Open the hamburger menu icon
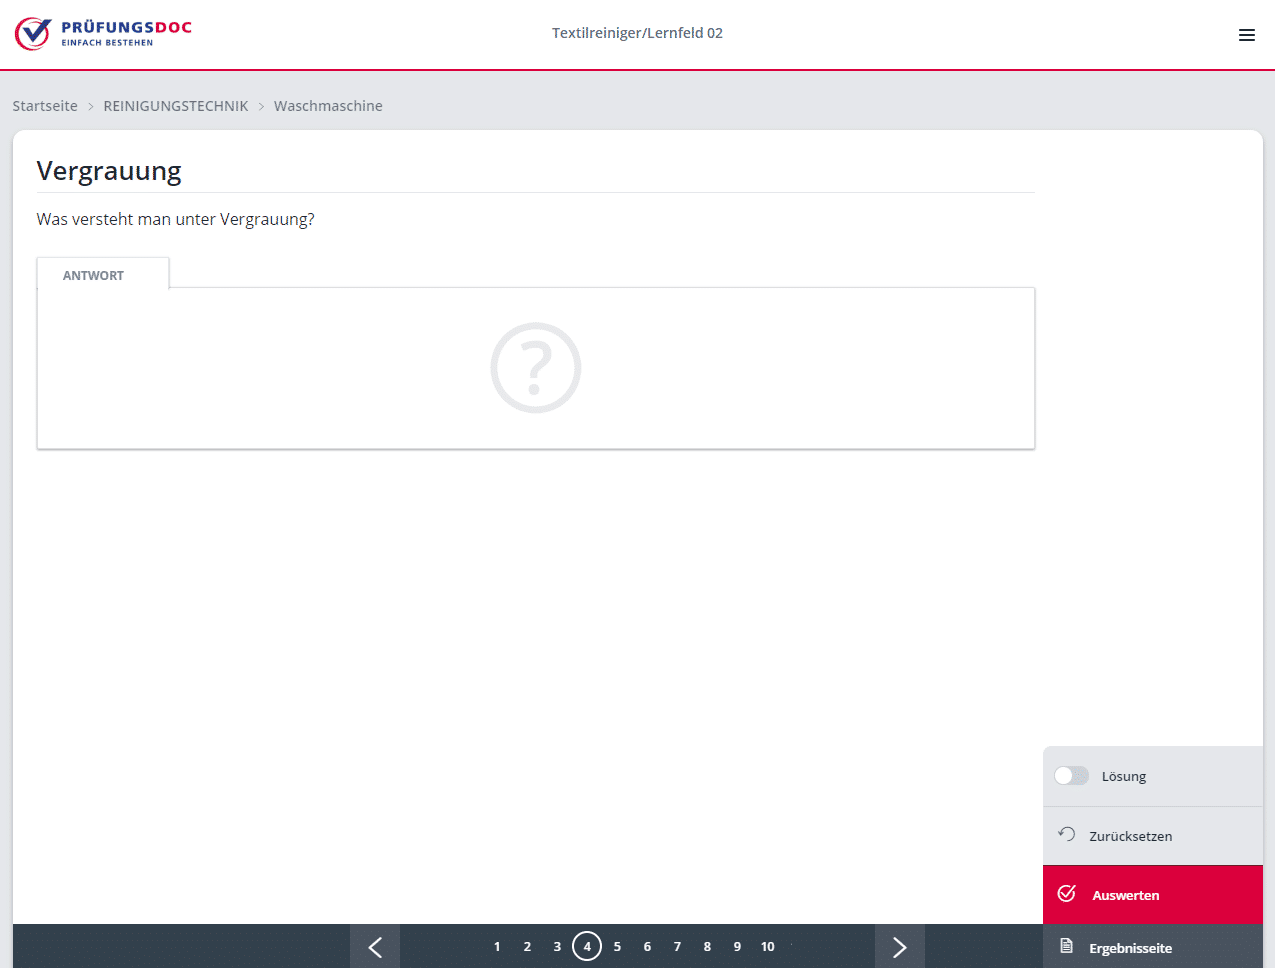Screen dimensions: 1275x968 (1246, 35)
